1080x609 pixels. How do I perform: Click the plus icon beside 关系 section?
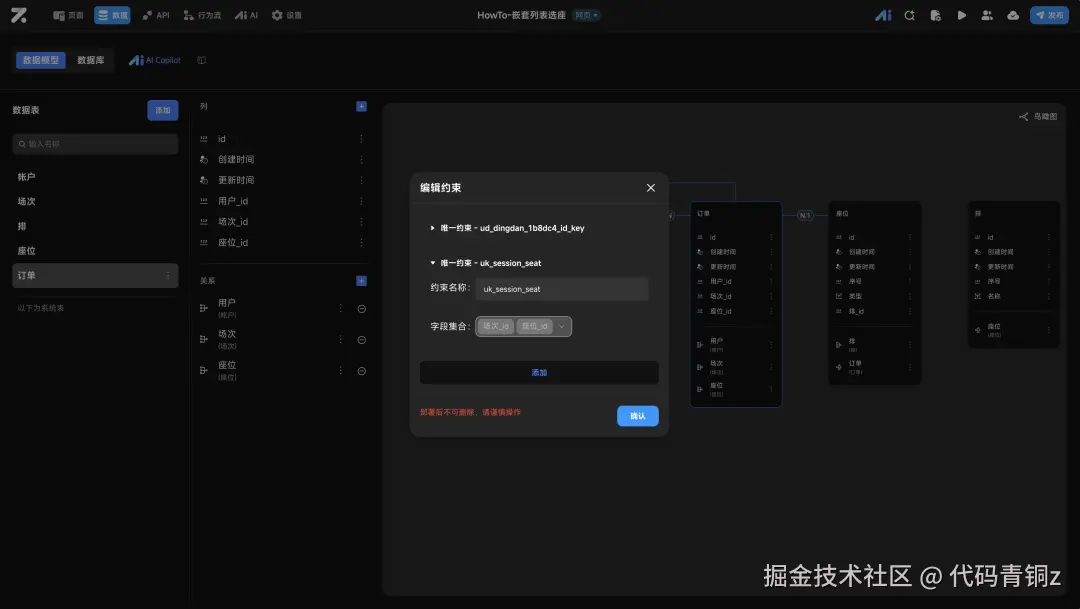coord(362,280)
